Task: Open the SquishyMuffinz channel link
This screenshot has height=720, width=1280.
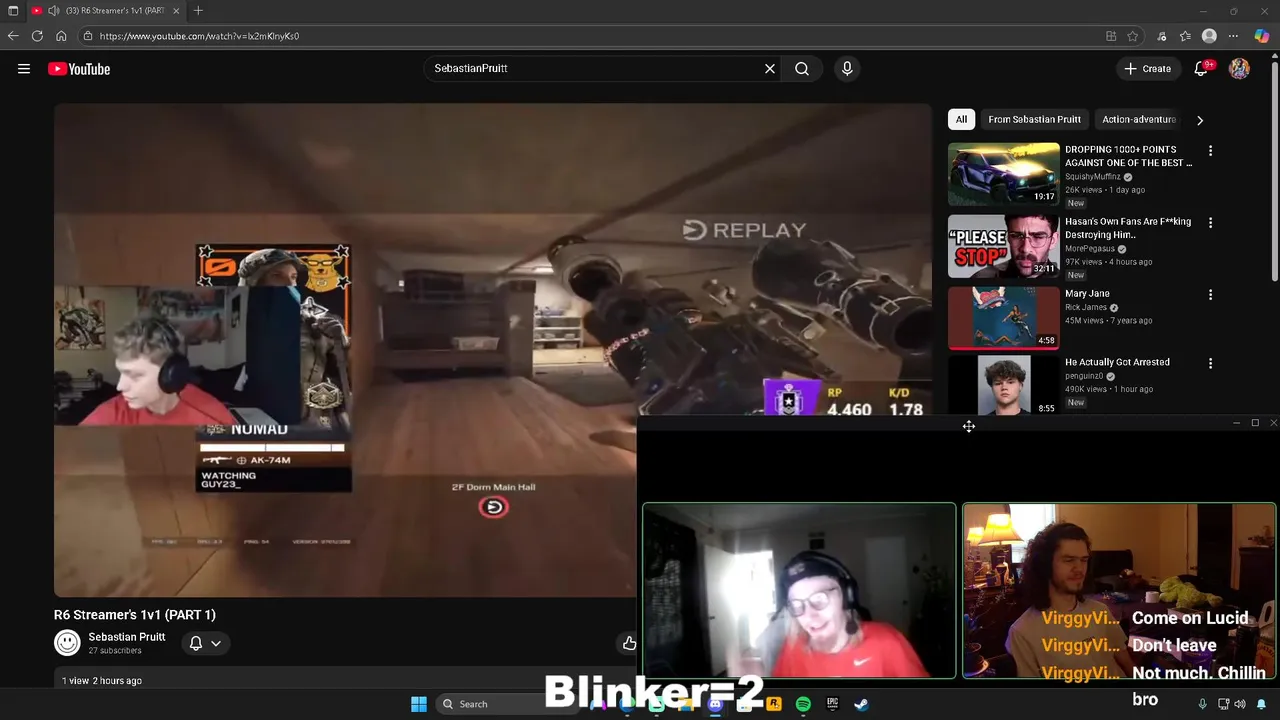Action: 1092,177
